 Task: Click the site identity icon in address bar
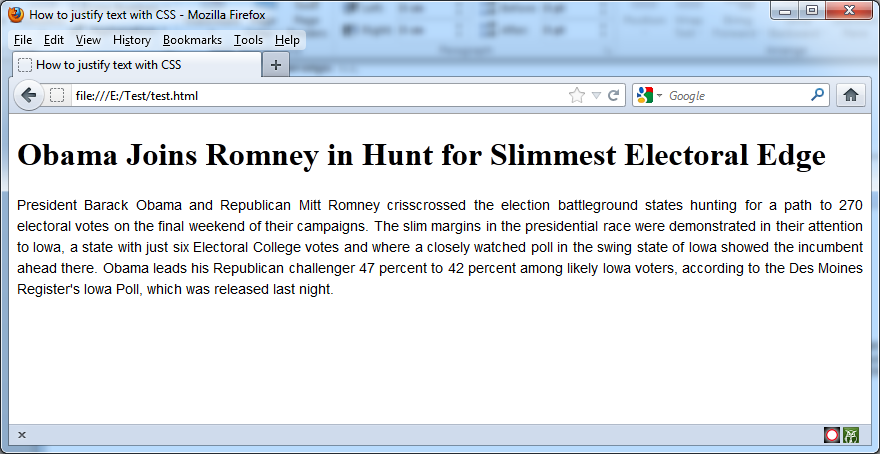tap(57, 95)
